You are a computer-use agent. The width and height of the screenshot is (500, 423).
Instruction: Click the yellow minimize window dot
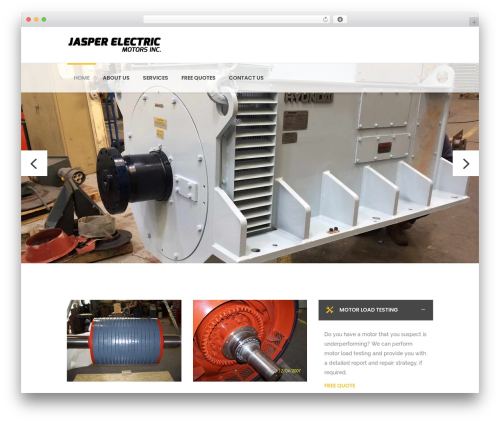(x=36, y=20)
